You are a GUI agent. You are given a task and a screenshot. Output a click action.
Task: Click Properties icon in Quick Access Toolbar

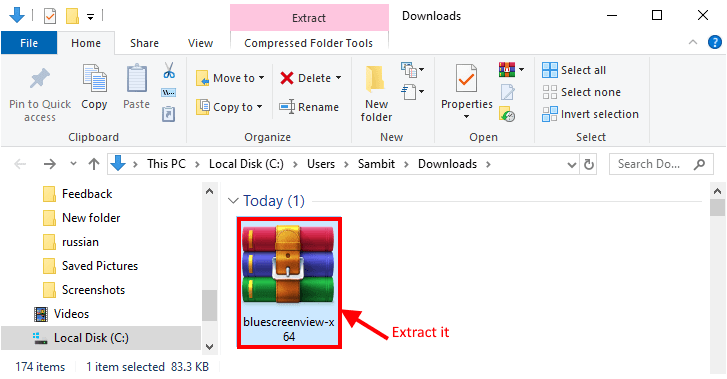click(x=50, y=16)
